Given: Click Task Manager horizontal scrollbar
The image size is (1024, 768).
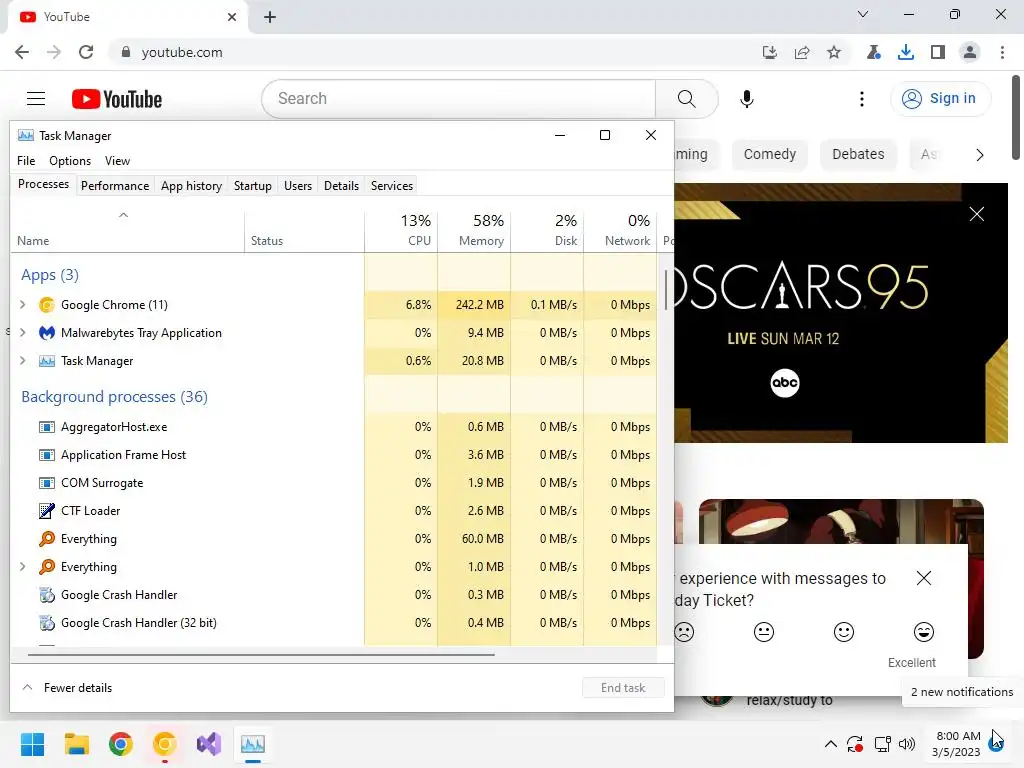Looking at the screenshot, I should [x=261, y=654].
